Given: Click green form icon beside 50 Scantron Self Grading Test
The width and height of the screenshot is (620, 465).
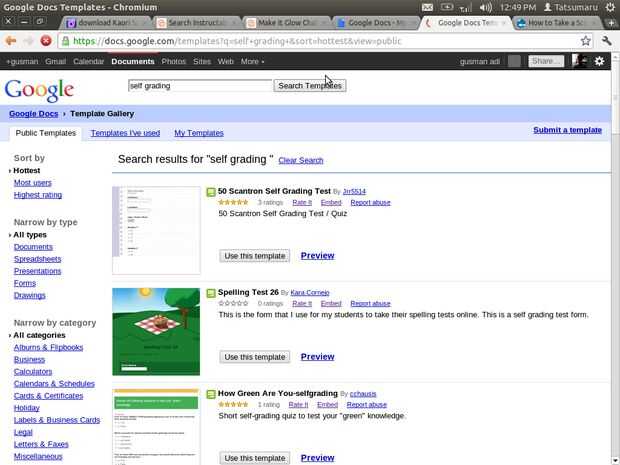Looking at the screenshot, I should [x=211, y=192].
